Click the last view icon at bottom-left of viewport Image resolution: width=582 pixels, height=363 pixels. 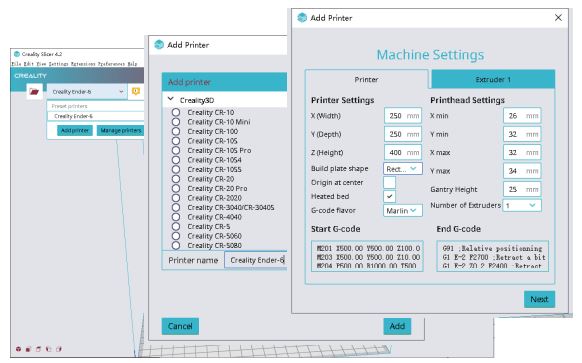(59, 349)
